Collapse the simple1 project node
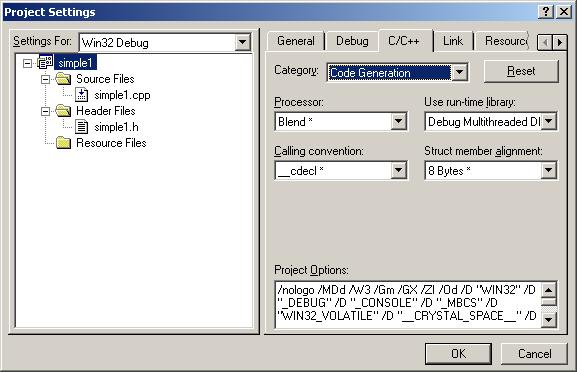The image size is (577, 372). tap(27, 63)
